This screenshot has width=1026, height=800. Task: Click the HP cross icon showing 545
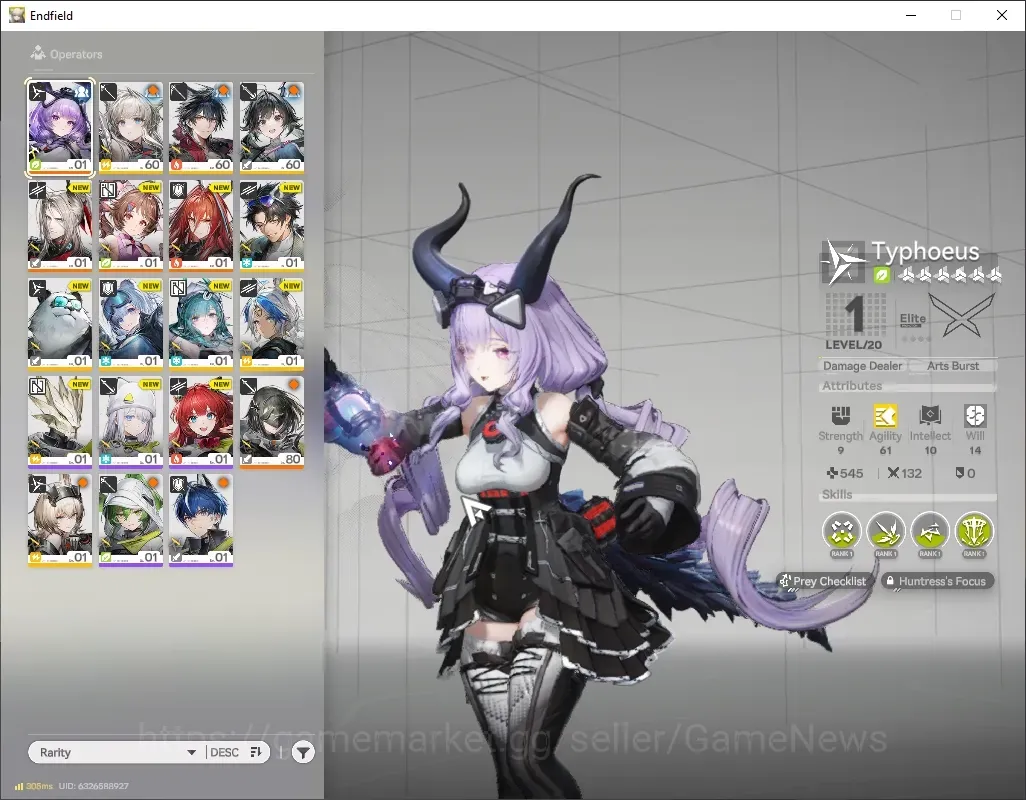832,473
